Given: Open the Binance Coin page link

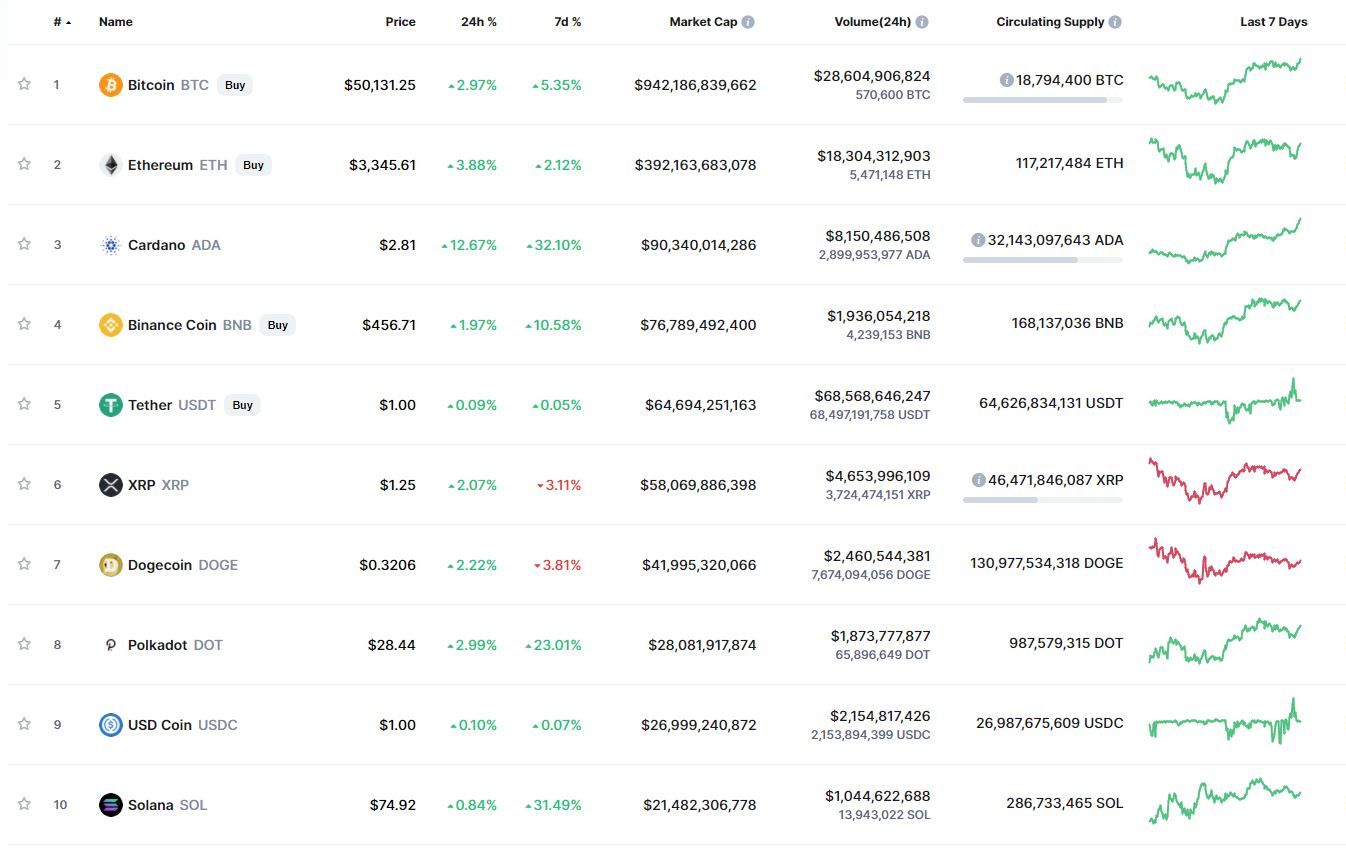Looking at the screenshot, I should pyautogui.click(x=172, y=325).
